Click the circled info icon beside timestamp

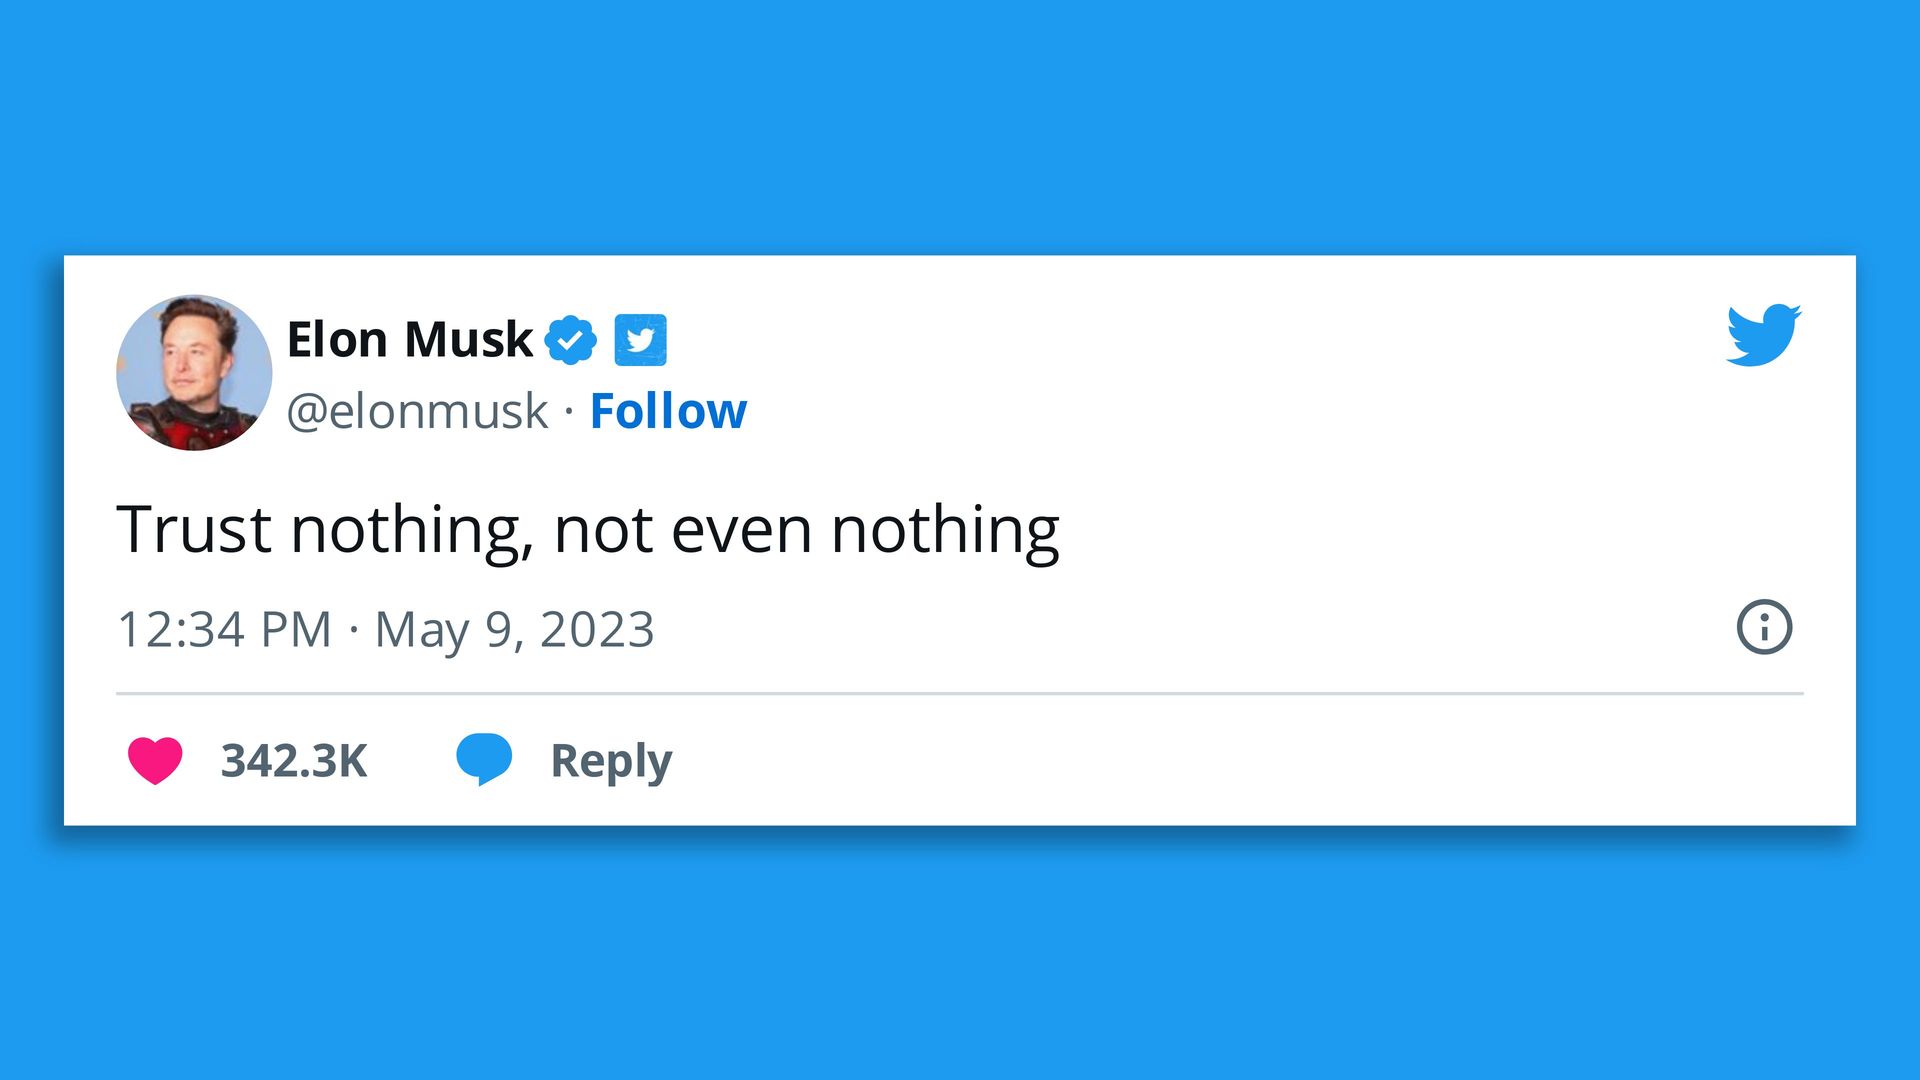(x=1764, y=627)
